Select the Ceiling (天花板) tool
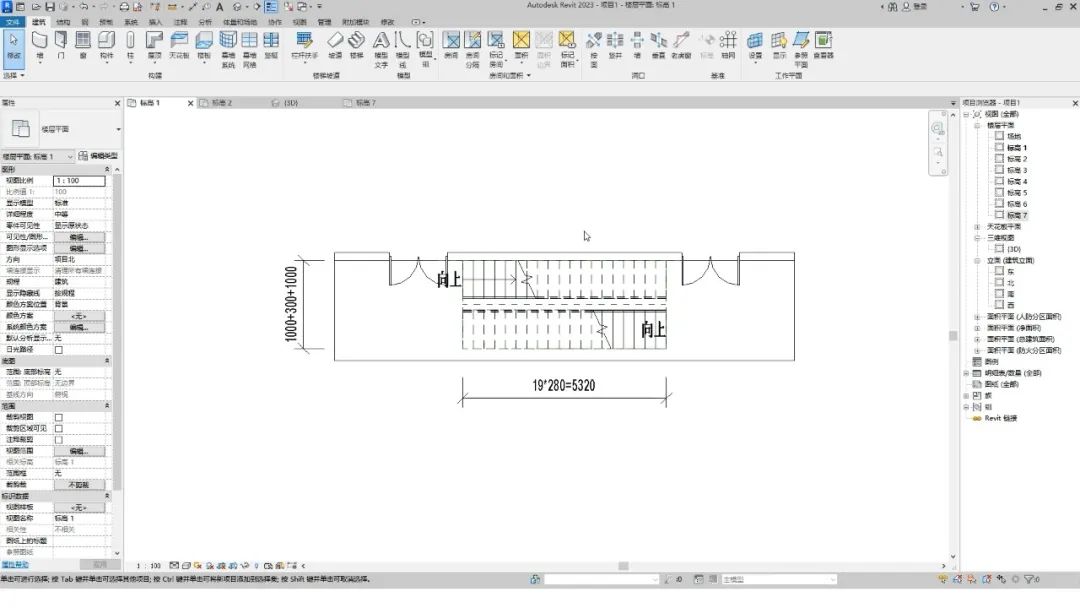The width and height of the screenshot is (1080, 608). tap(179, 45)
